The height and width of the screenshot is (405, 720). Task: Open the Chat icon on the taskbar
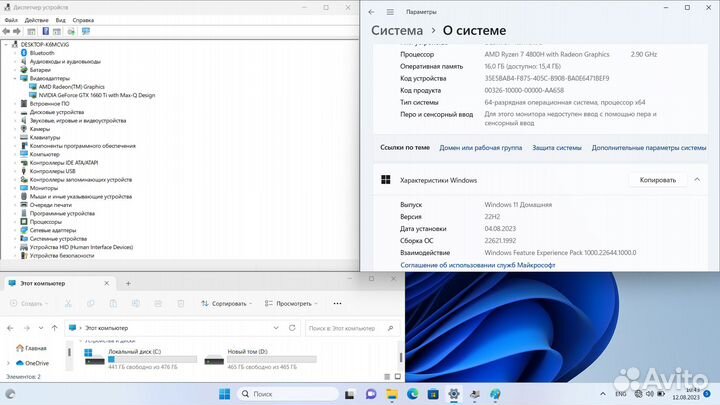pyautogui.click(x=371, y=394)
